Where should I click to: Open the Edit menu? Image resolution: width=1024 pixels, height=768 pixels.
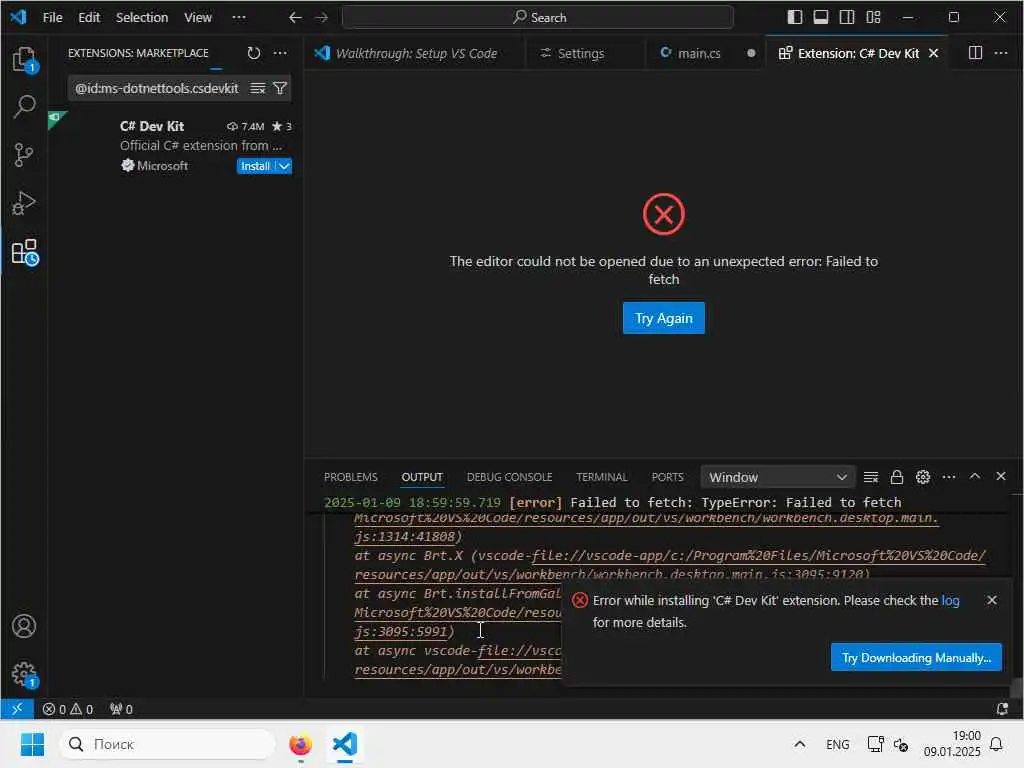coord(89,18)
